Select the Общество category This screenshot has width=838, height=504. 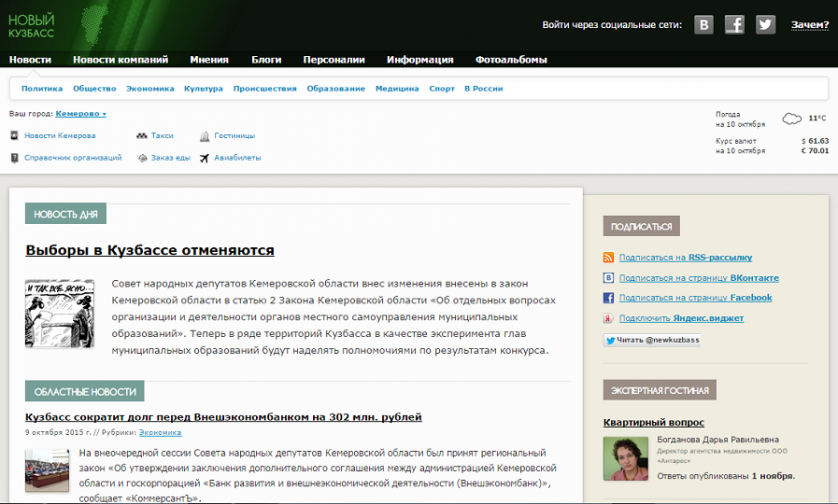(x=94, y=89)
